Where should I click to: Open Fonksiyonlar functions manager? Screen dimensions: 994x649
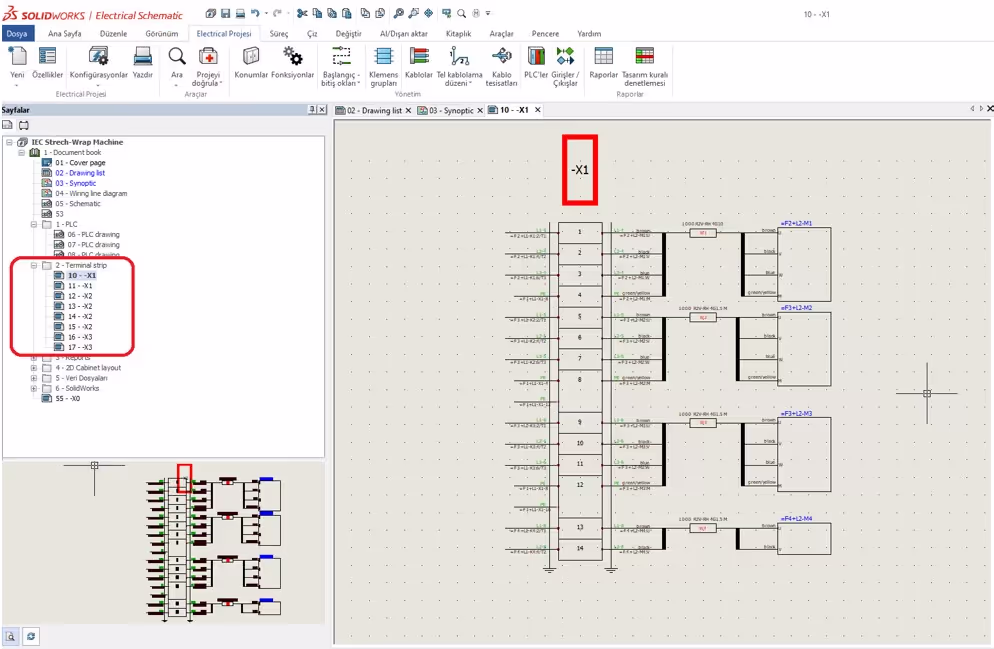tap(292, 63)
